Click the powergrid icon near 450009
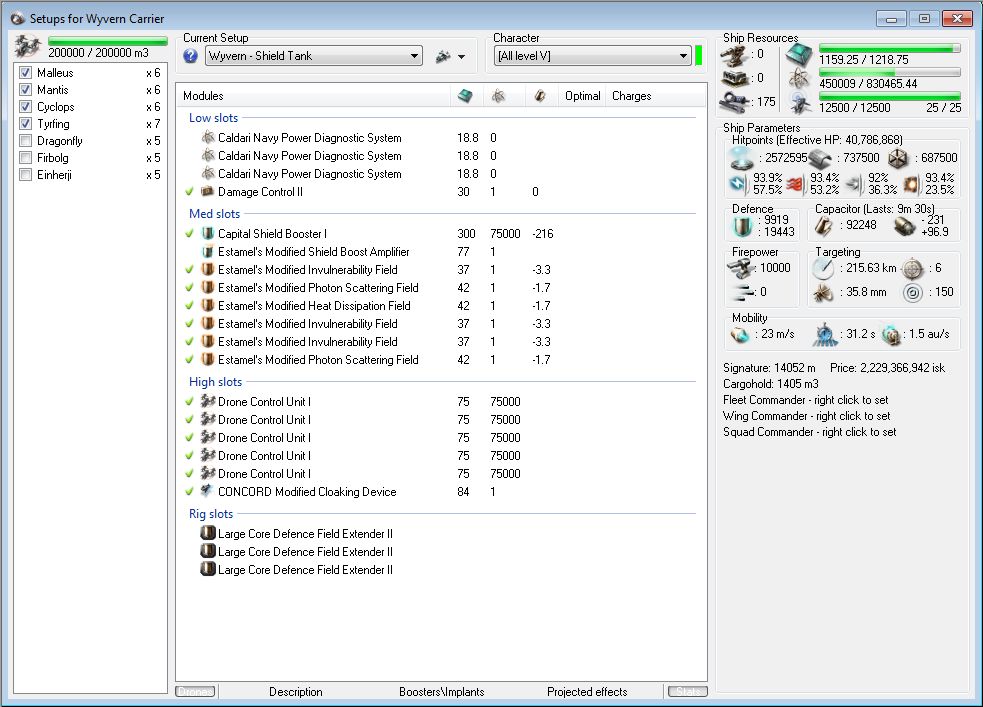Screen dimensions: 983x707 (x=799, y=79)
